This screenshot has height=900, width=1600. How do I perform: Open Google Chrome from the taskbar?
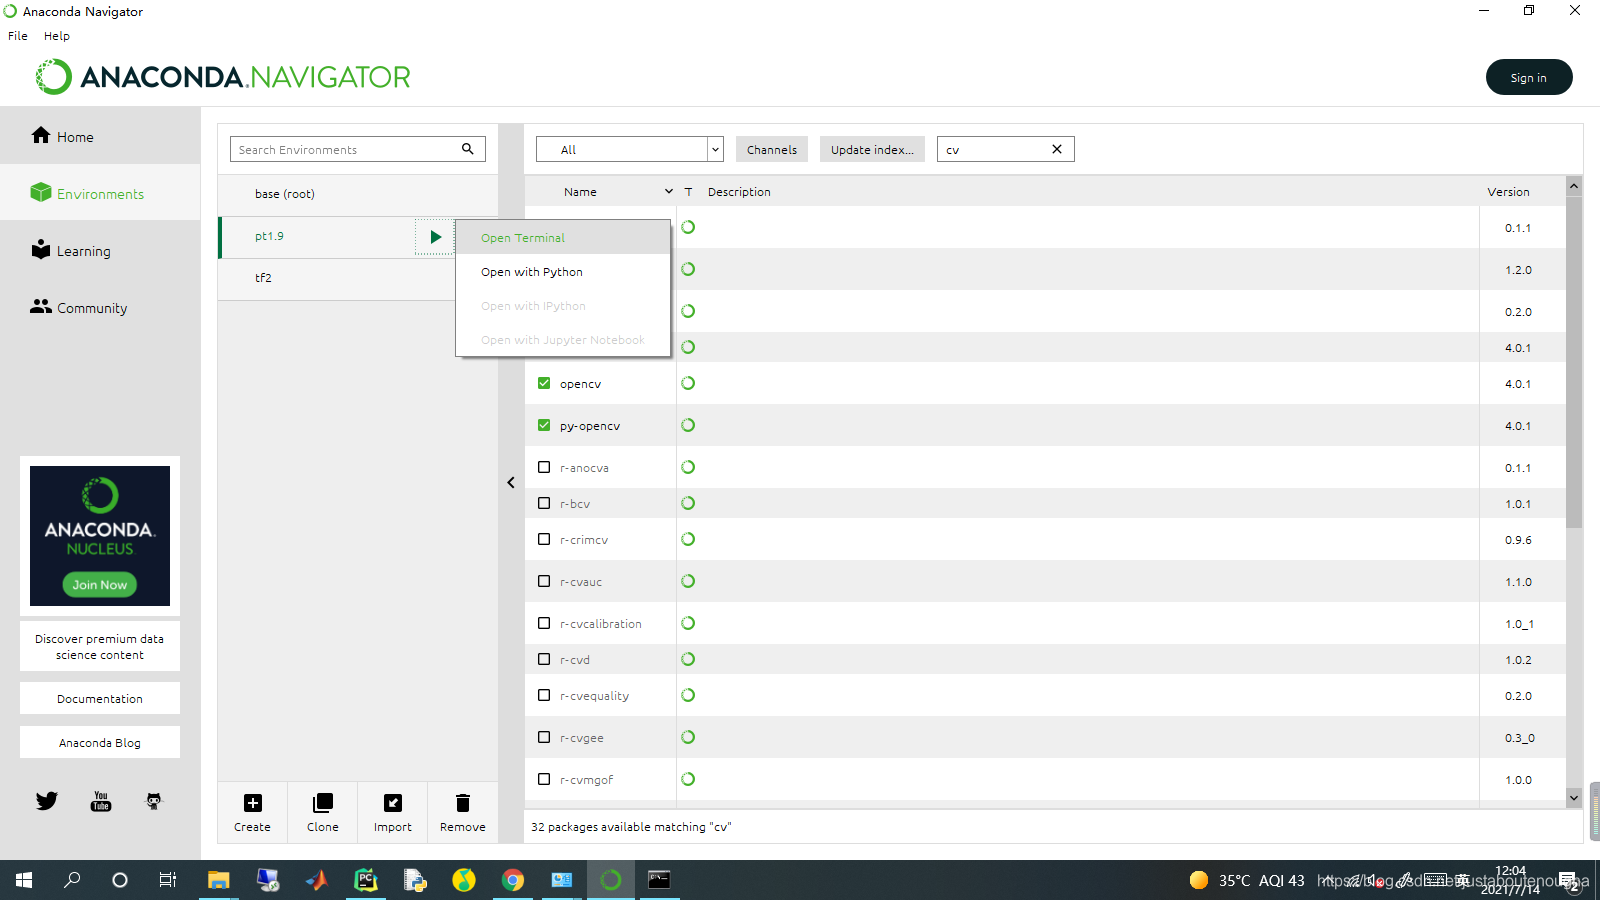click(x=513, y=880)
